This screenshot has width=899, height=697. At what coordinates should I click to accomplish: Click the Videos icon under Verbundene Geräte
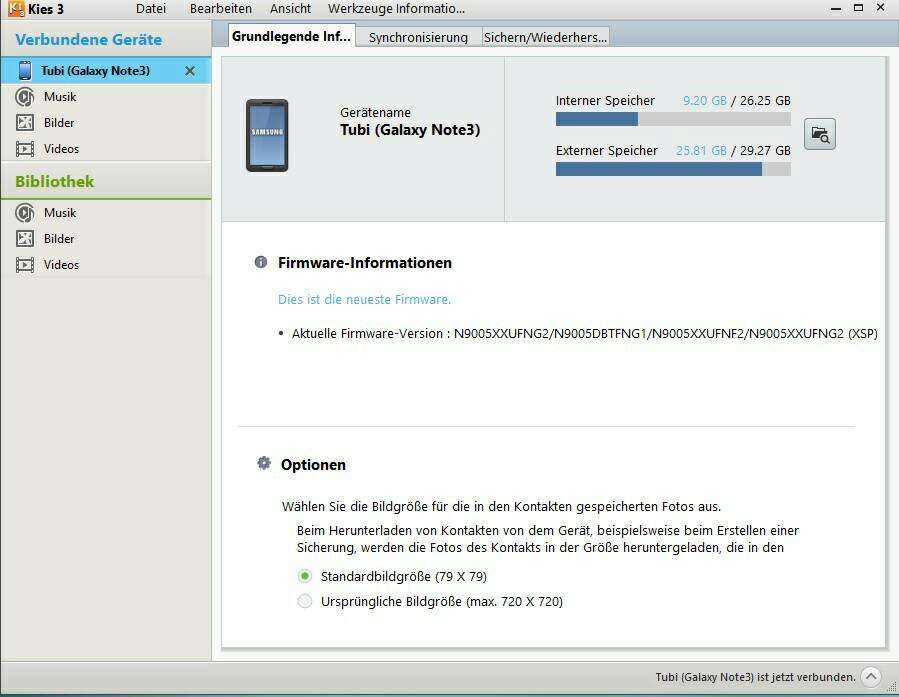point(25,149)
